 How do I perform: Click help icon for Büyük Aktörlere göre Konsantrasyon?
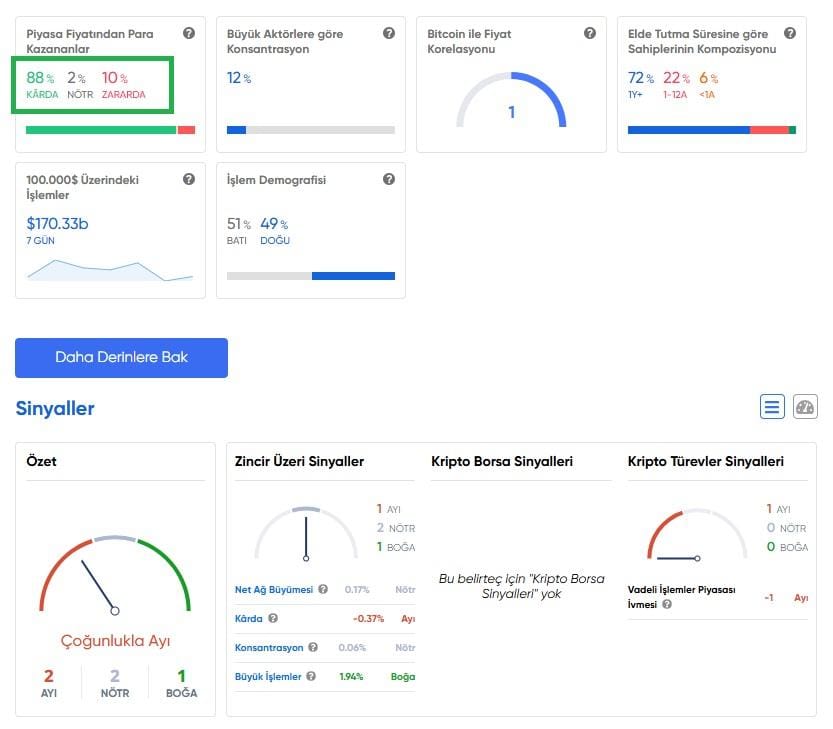[389, 34]
